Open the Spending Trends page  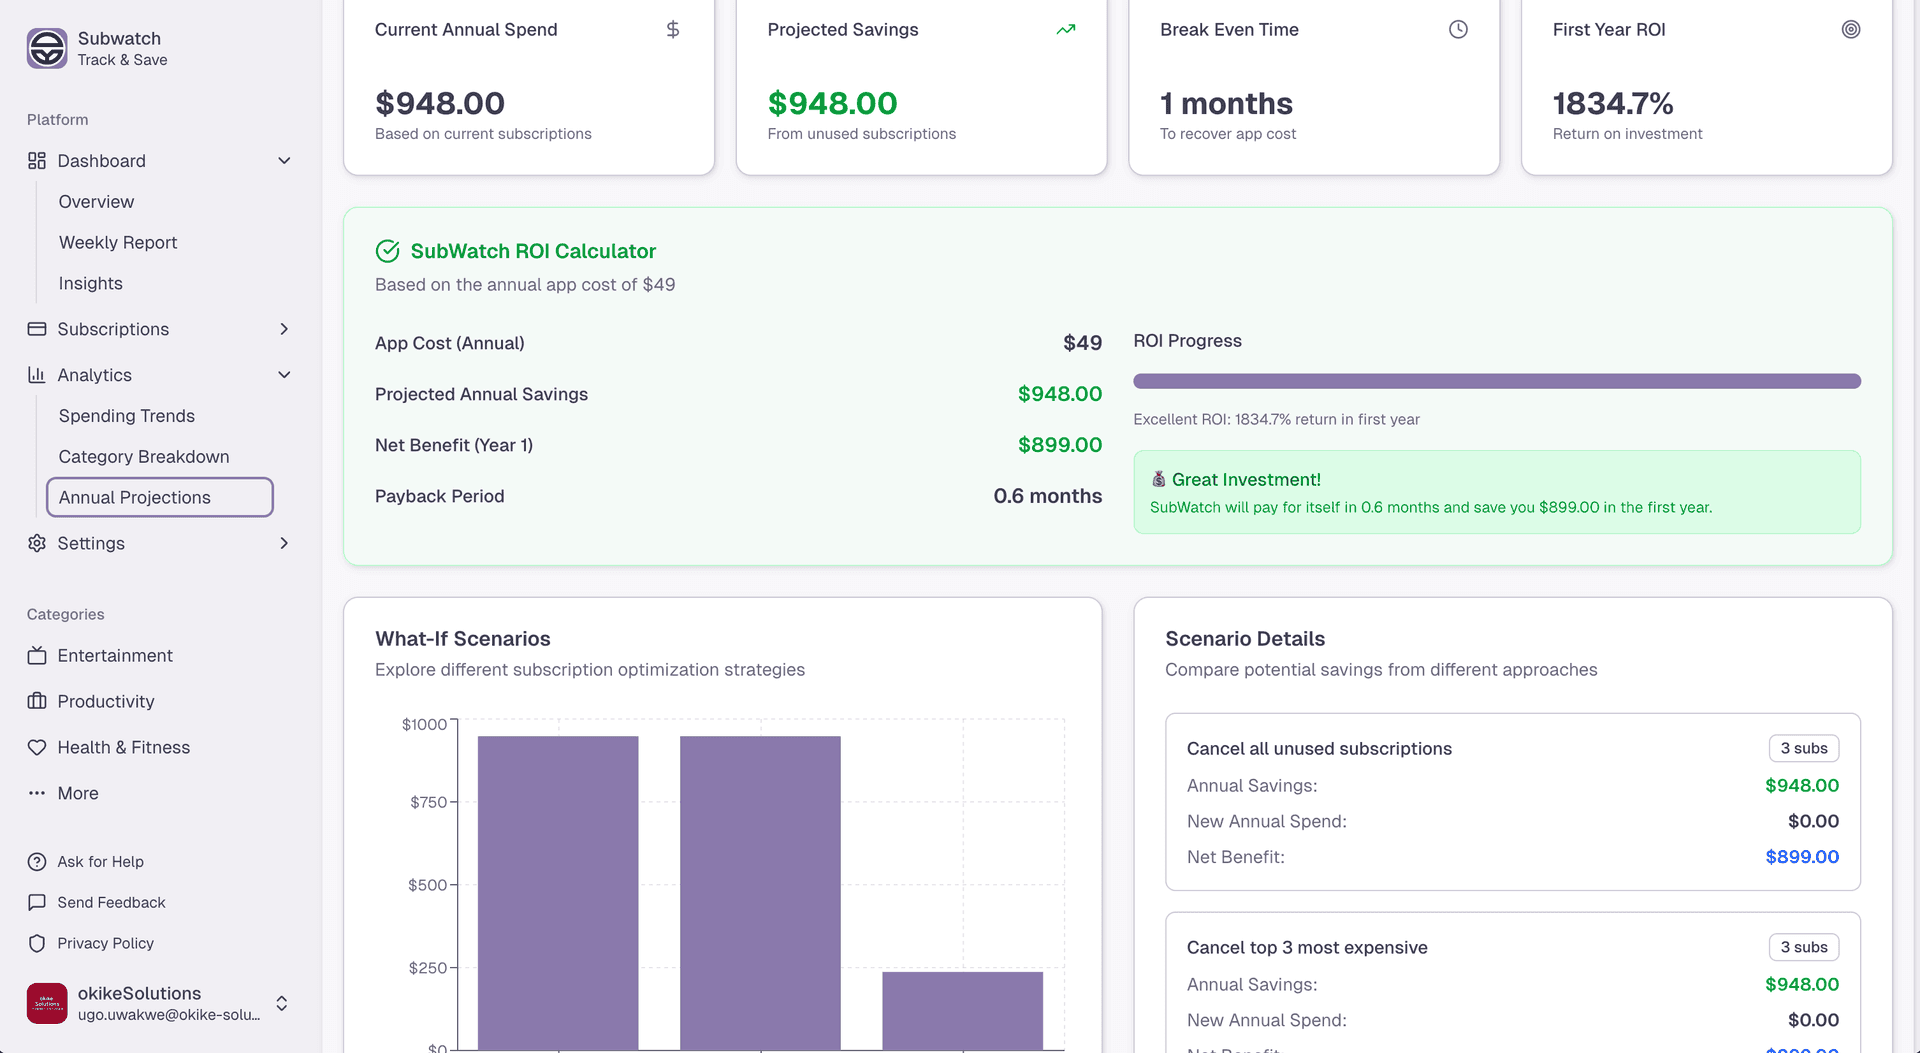tap(126, 415)
